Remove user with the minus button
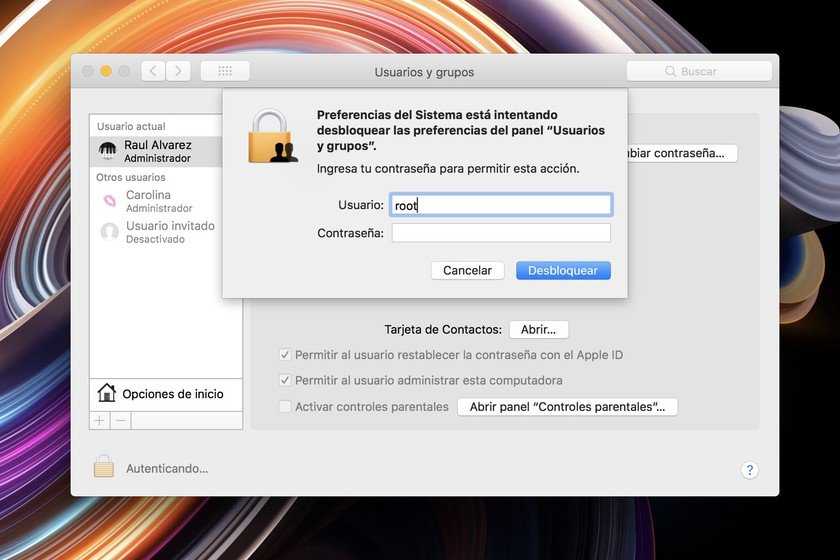The width and height of the screenshot is (840, 560). [121, 421]
